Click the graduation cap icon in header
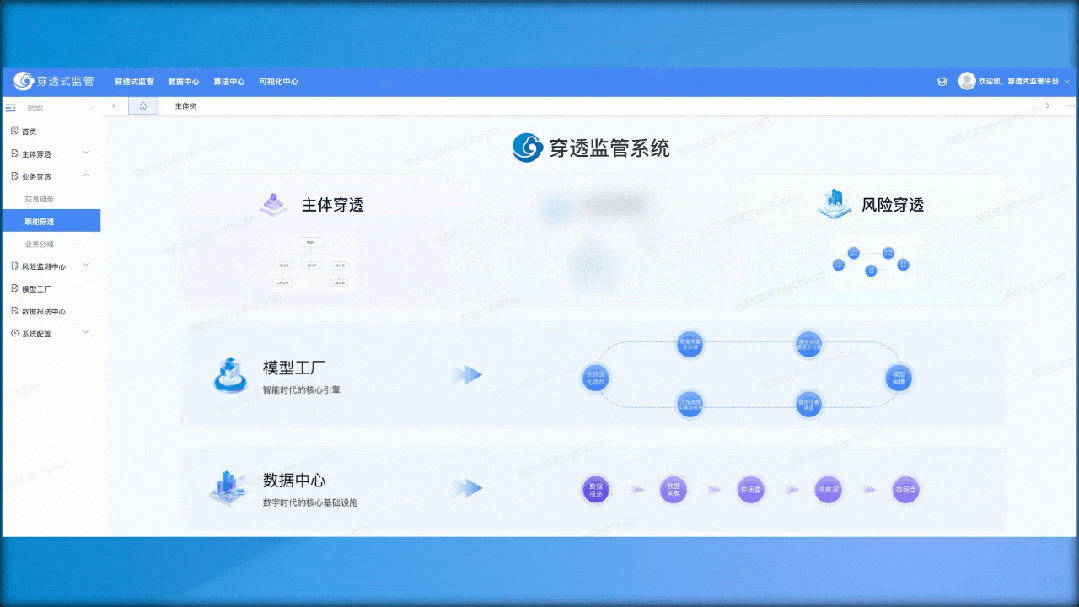 pos(941,82)
